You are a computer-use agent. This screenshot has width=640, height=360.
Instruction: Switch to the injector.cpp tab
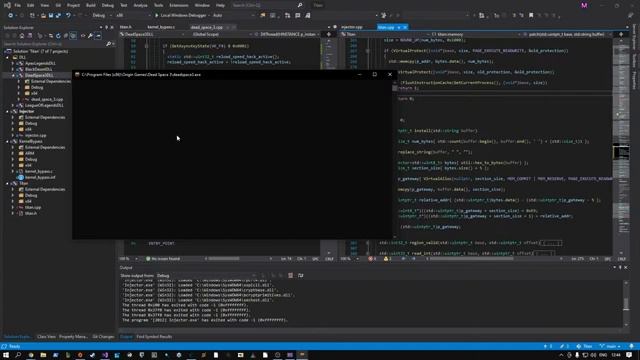(352, 27)
